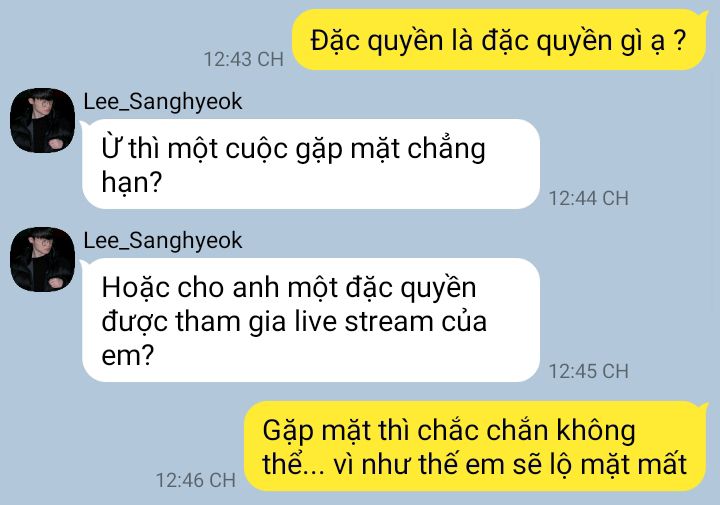Select the white bubble about joining the live stream

click(311, 320)
